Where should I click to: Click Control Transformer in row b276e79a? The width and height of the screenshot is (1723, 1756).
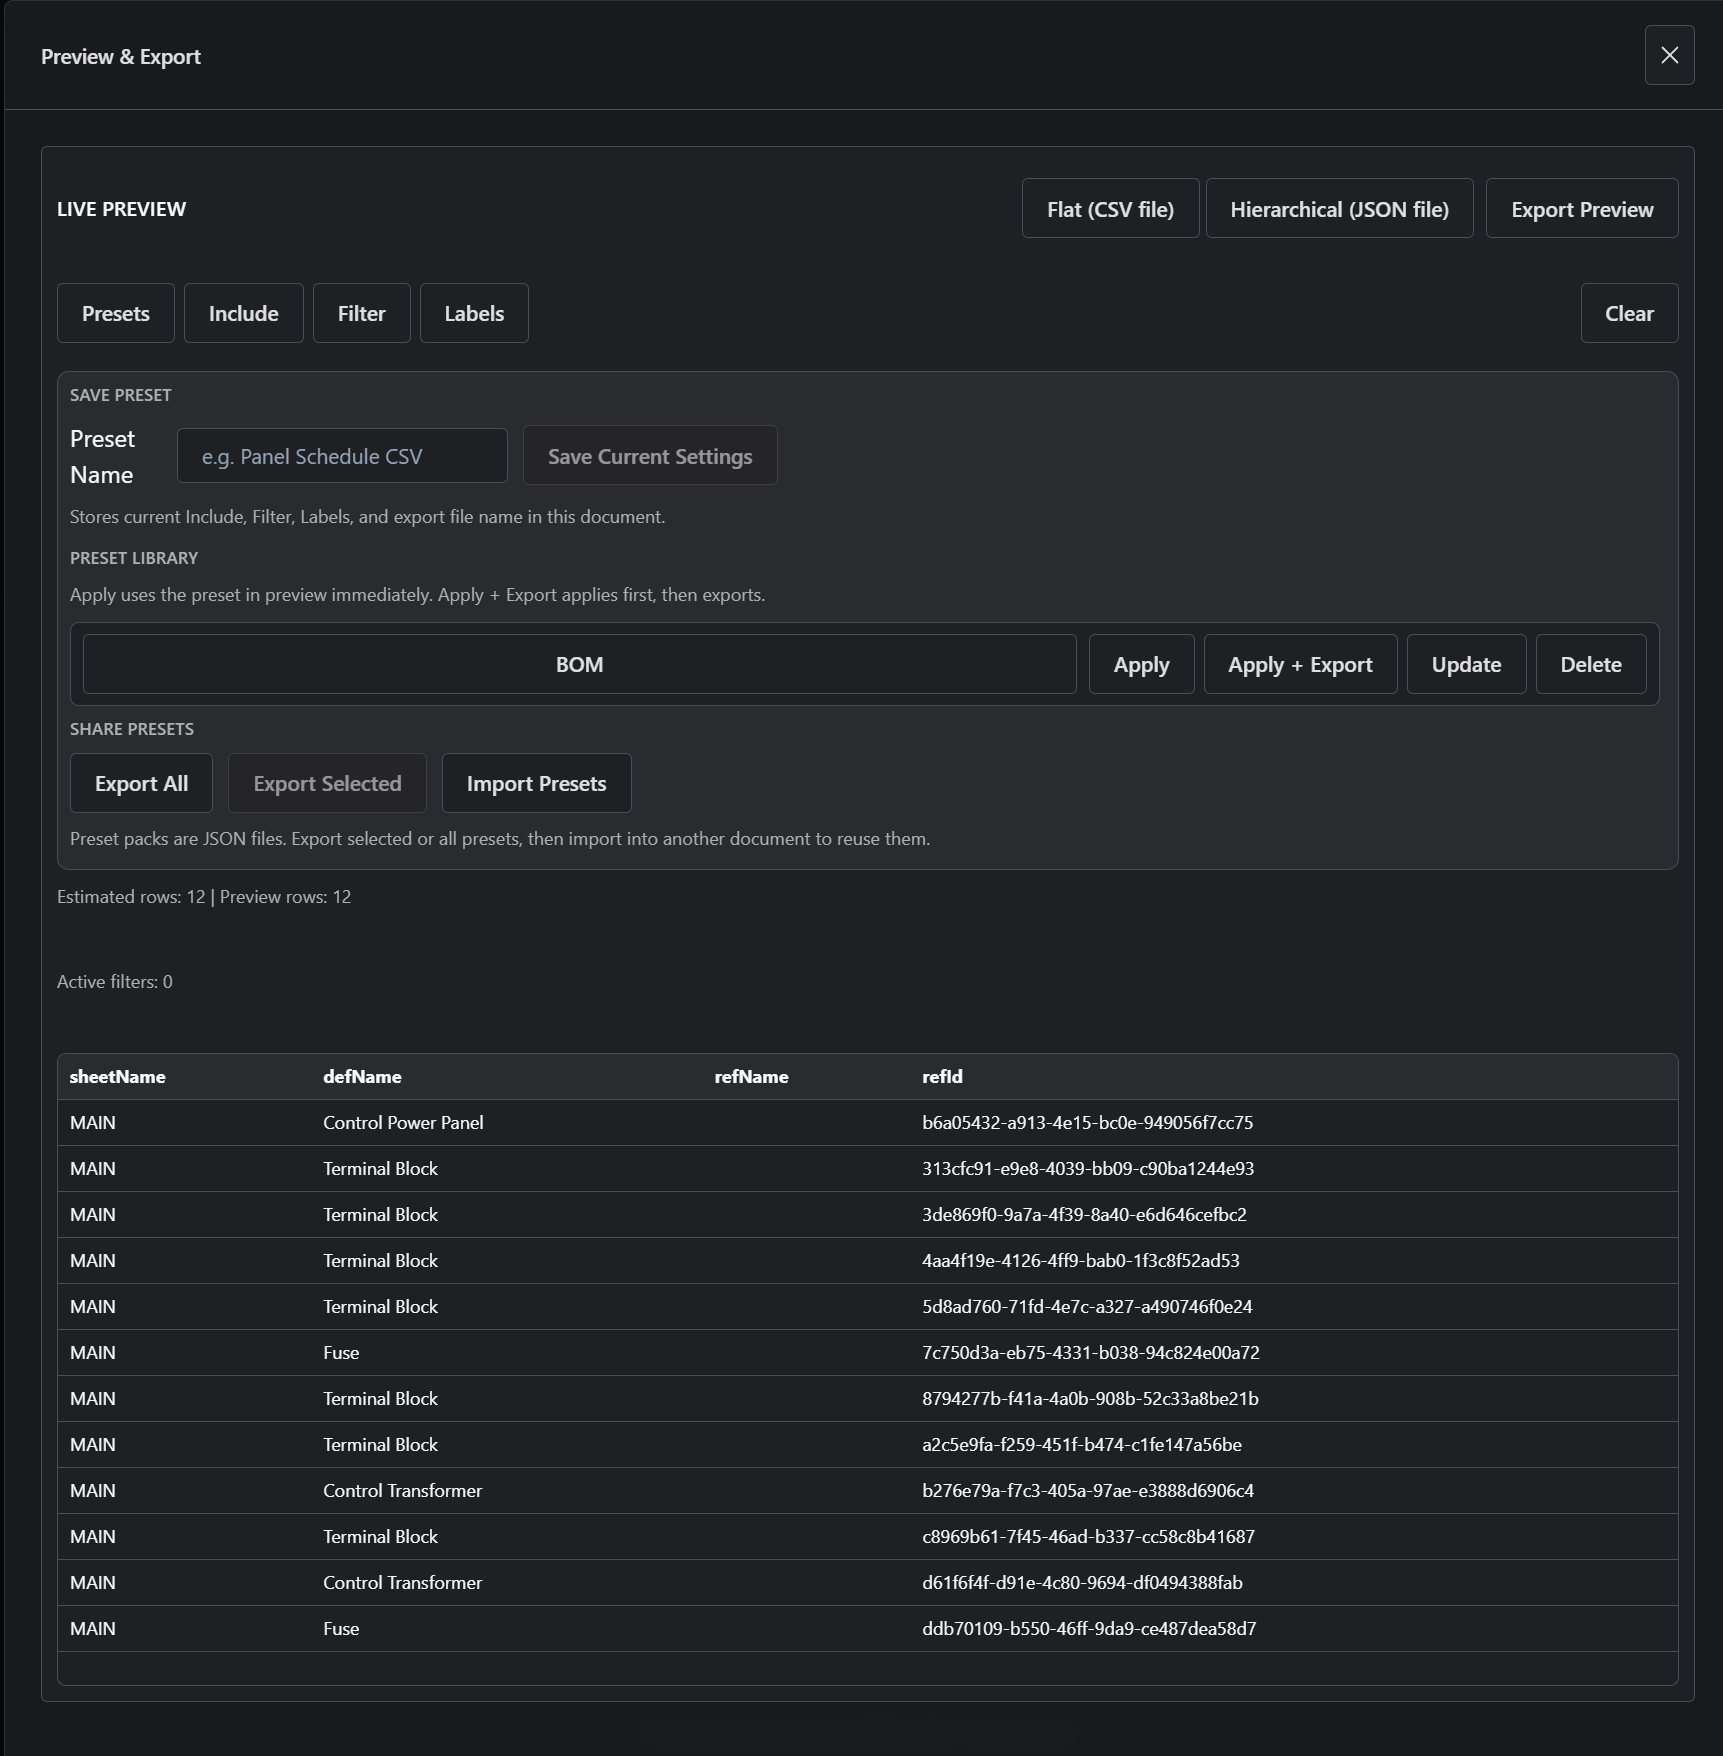(402, 1491)
